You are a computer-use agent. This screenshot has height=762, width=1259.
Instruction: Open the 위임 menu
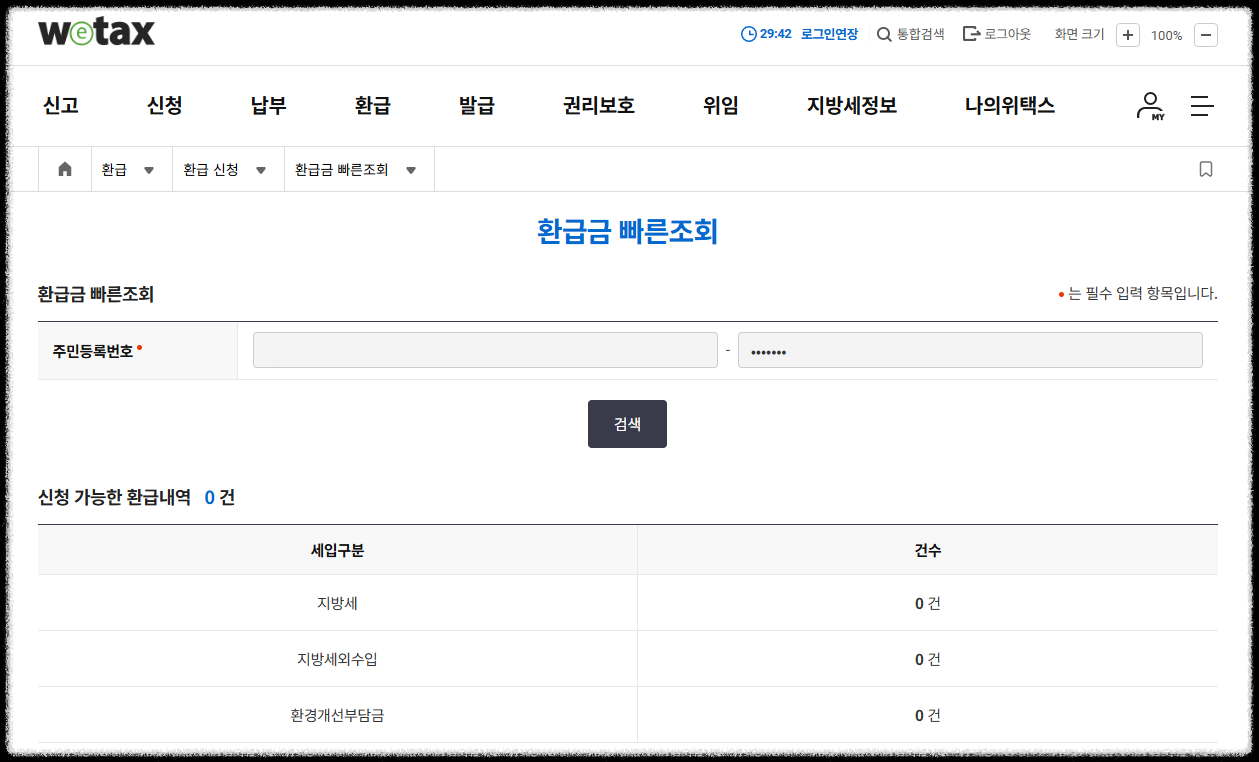tap(721, 106)
